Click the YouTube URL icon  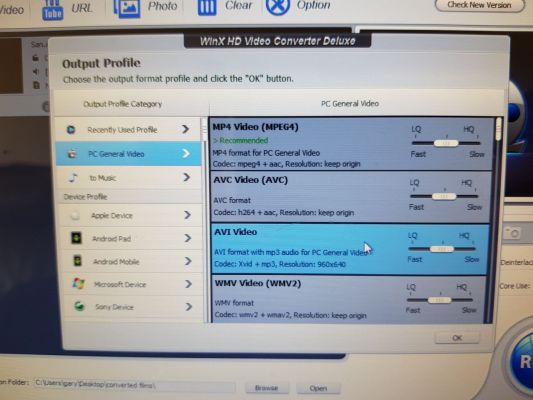pyautogui.click(x=52, y=10)
